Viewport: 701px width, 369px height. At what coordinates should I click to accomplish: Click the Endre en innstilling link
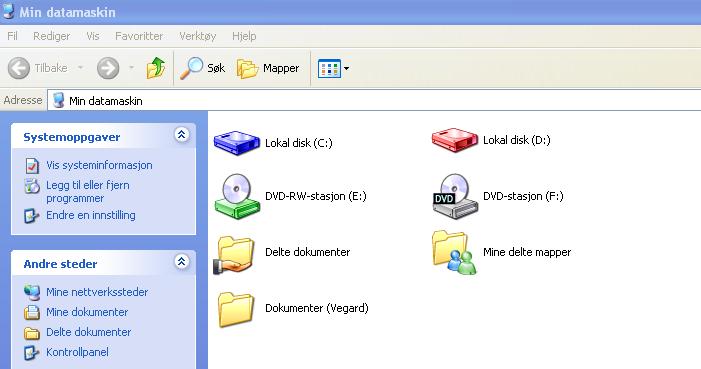pos(91,215)
